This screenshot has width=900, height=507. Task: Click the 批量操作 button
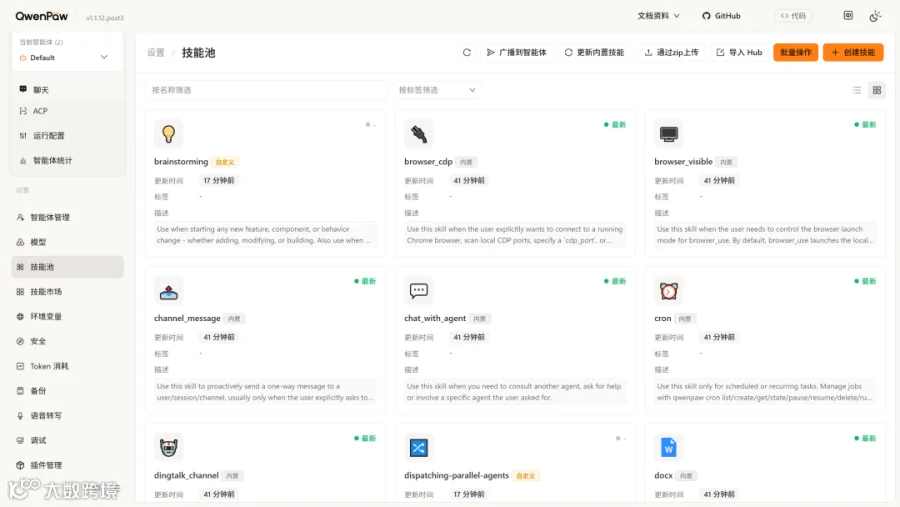[x=796, y=52]
